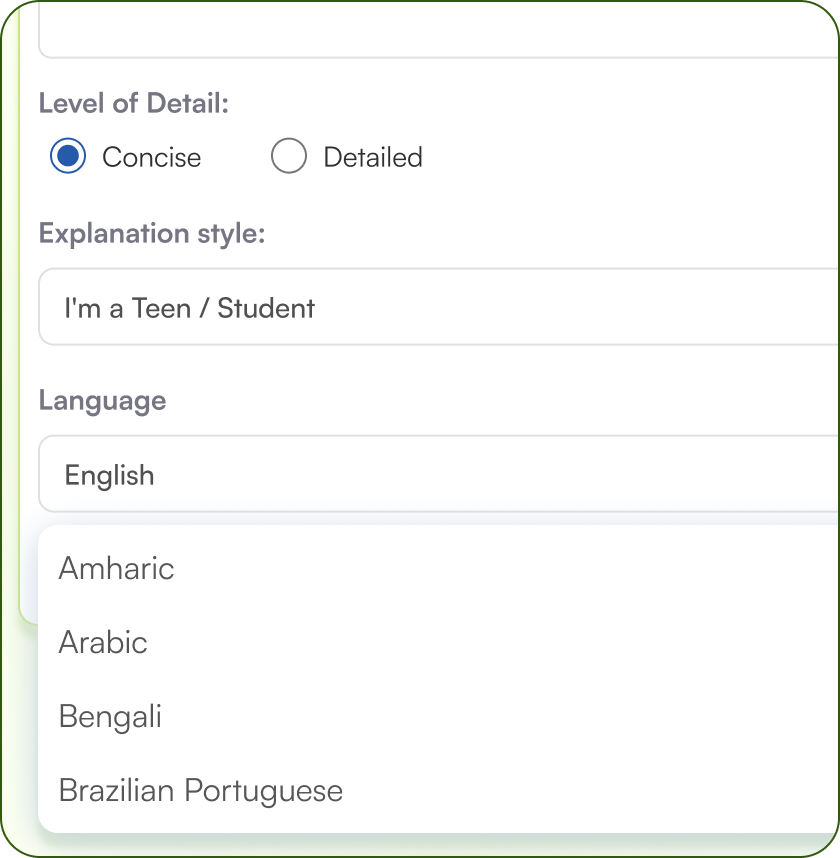
Task: Click the Language dropdown showing English
Action: [x=438, y=474]
